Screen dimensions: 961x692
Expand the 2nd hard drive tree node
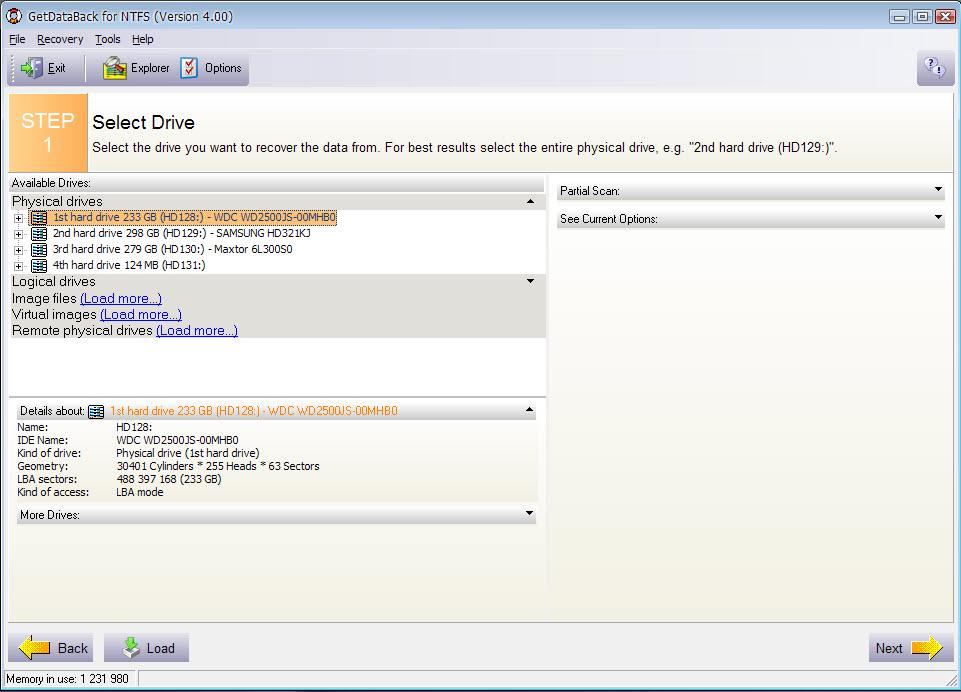[18, 234]
